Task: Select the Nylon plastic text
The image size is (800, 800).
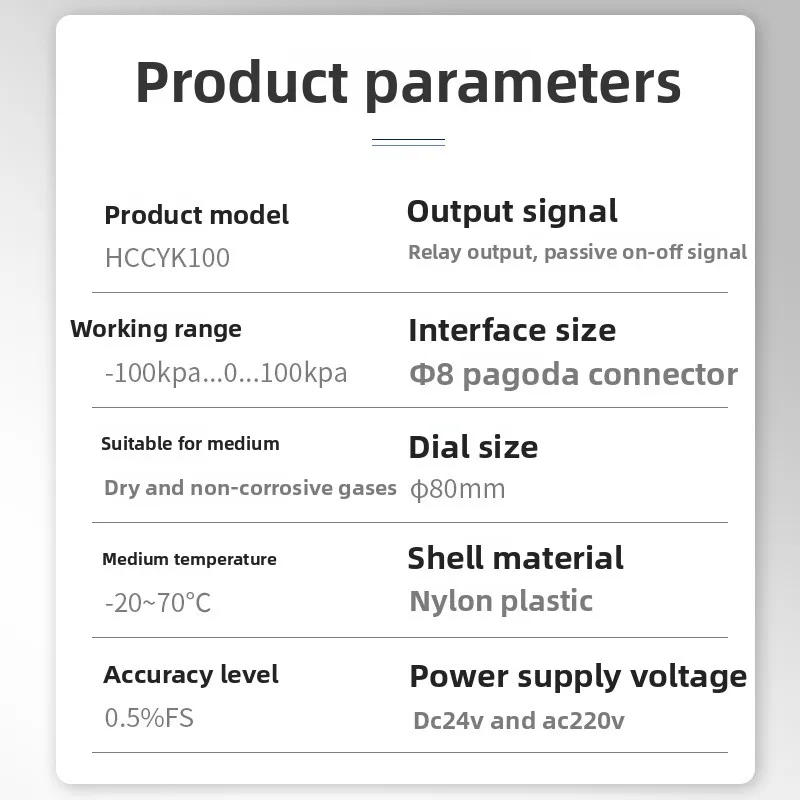Action: coord(501,601)
